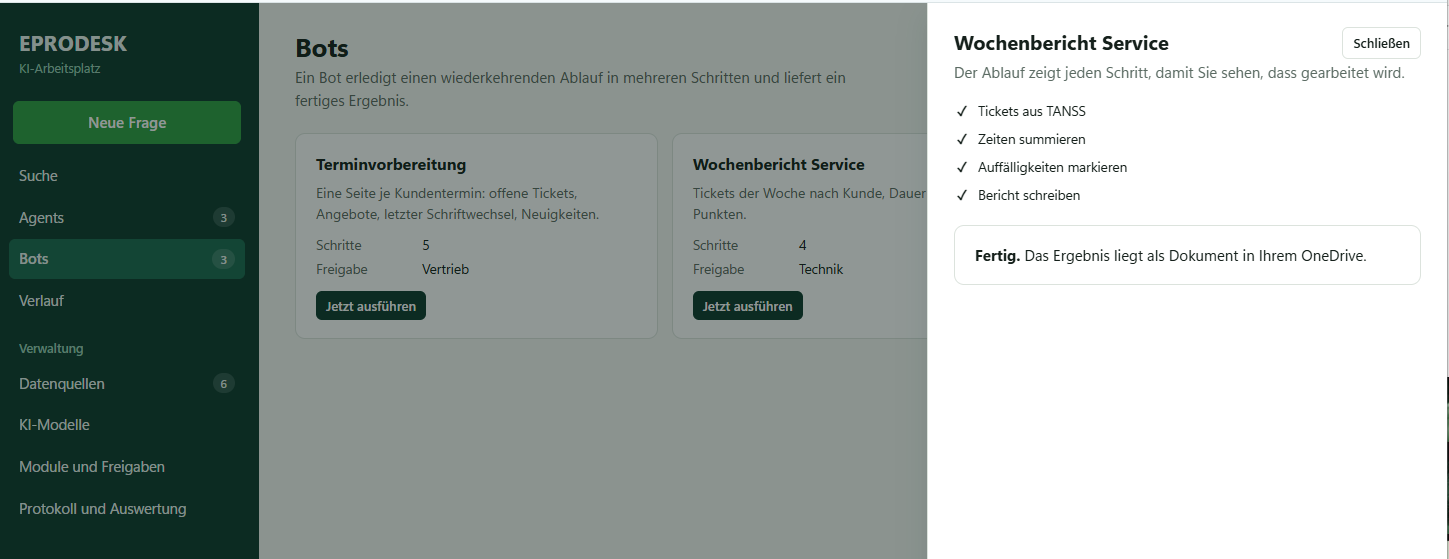Open Protokoll und Auswertung
The height and width of the screenshot is (559, 1449).
tap(127, 509)
